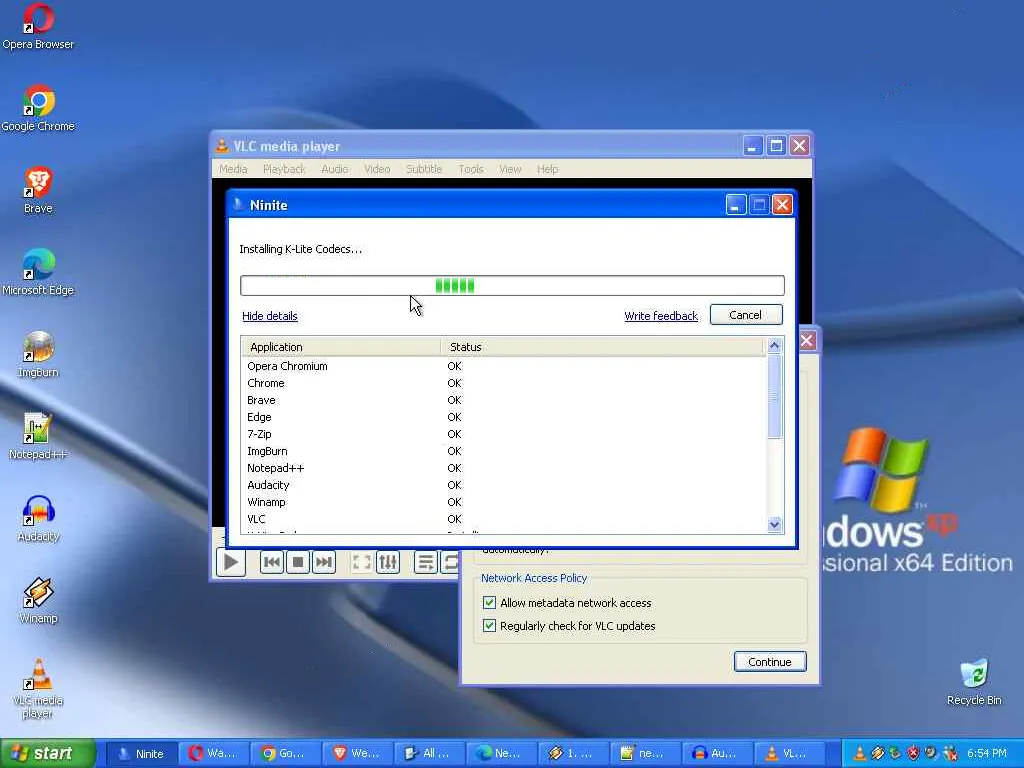Open the Winamp desktop shortcut

coord(38,600)
